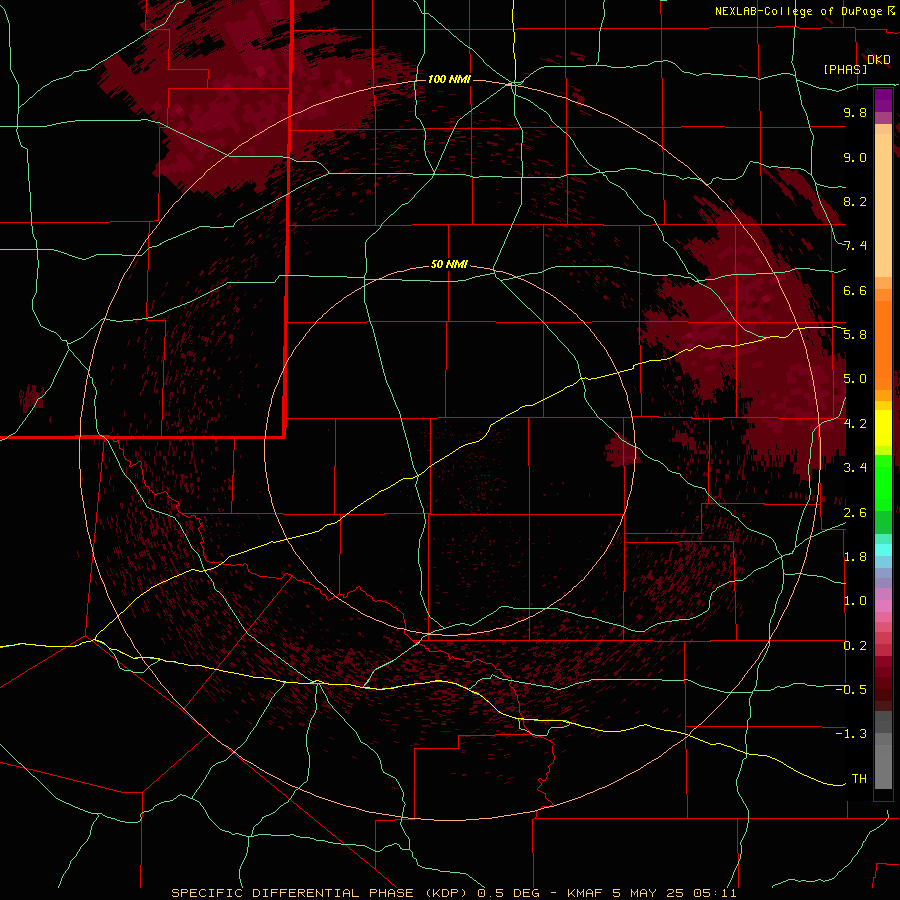Click the 1.0 scale value
This screenshot has height=900, width=900.
(855, 601)
